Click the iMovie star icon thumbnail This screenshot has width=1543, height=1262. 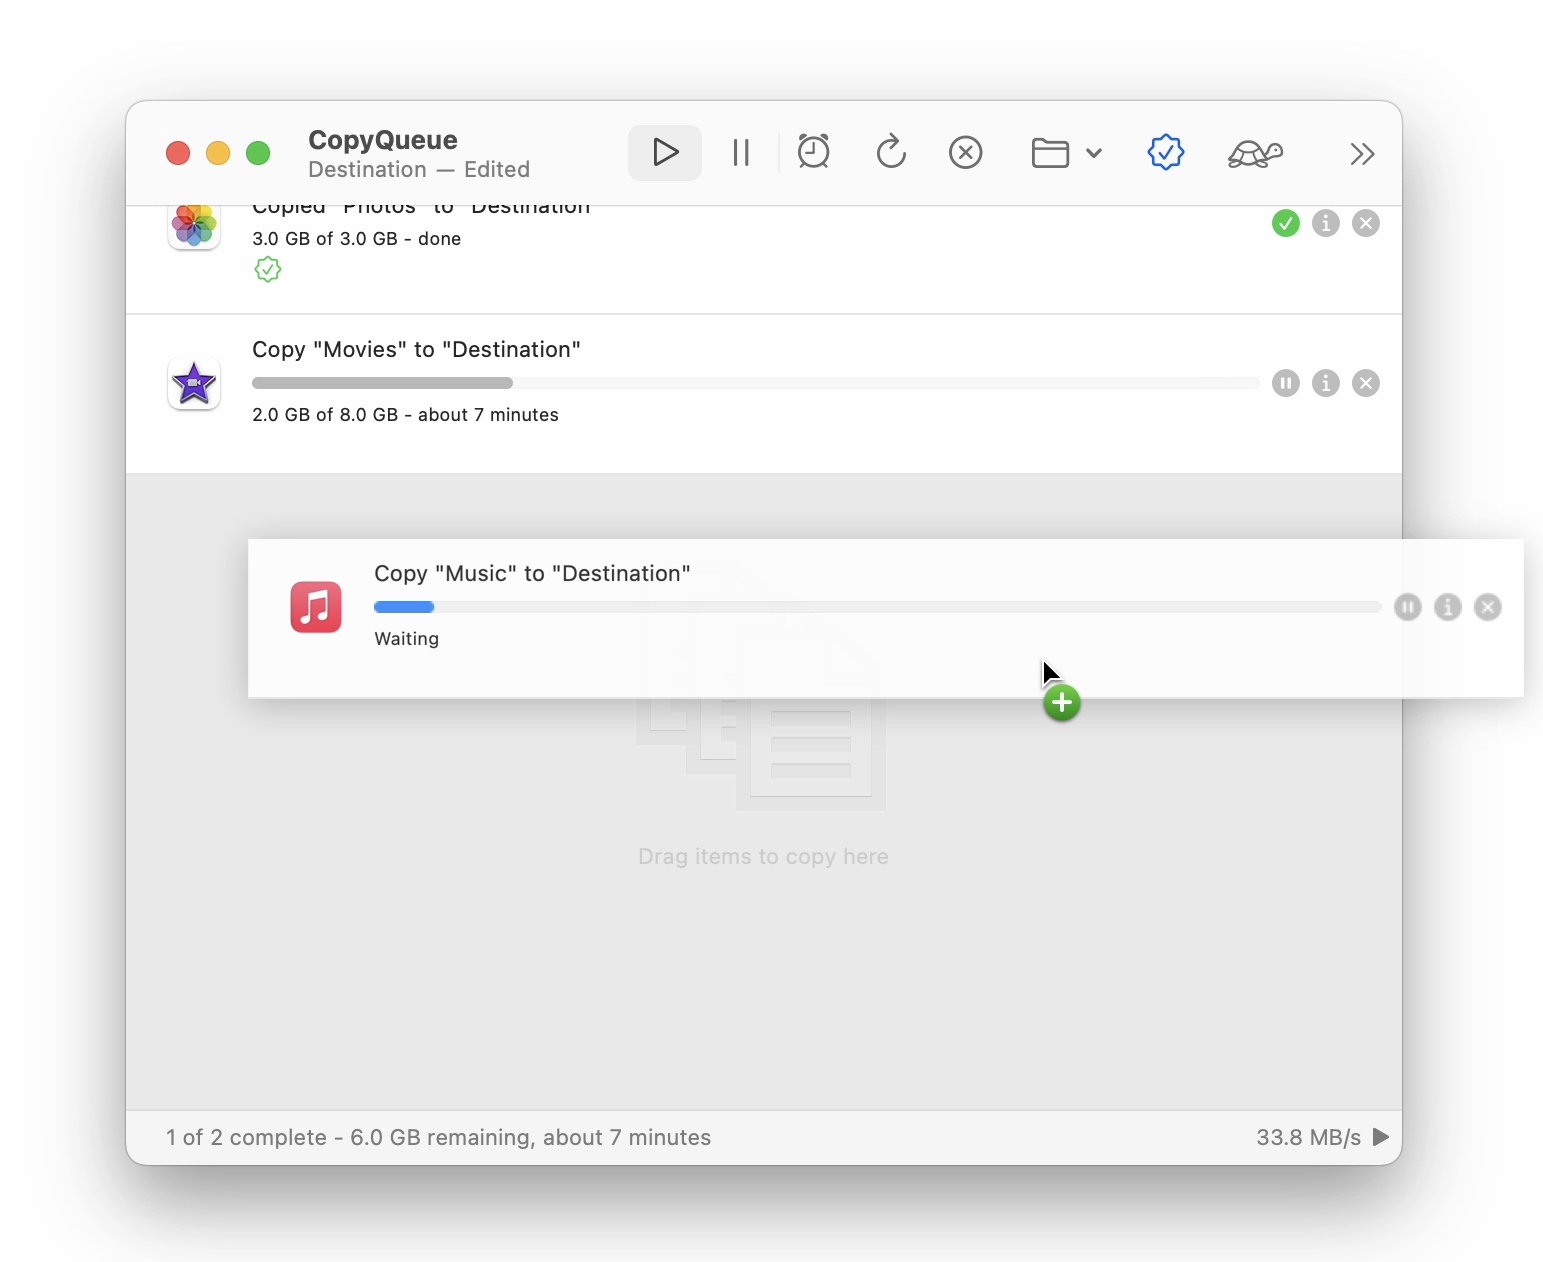(194, 383)
